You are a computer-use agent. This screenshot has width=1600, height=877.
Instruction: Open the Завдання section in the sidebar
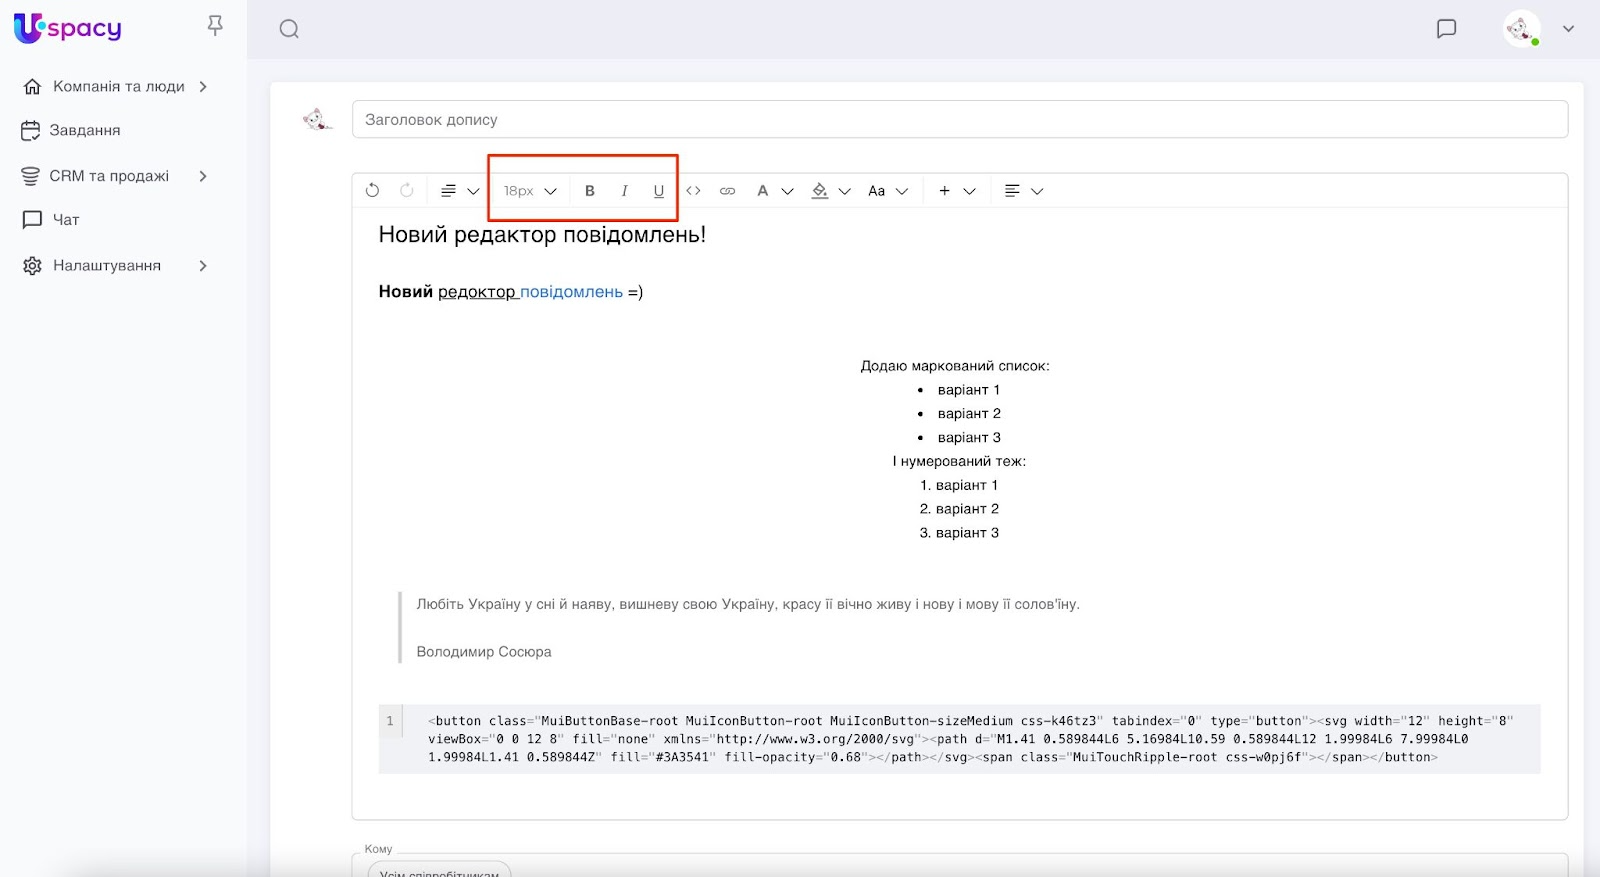click(84, 130)
